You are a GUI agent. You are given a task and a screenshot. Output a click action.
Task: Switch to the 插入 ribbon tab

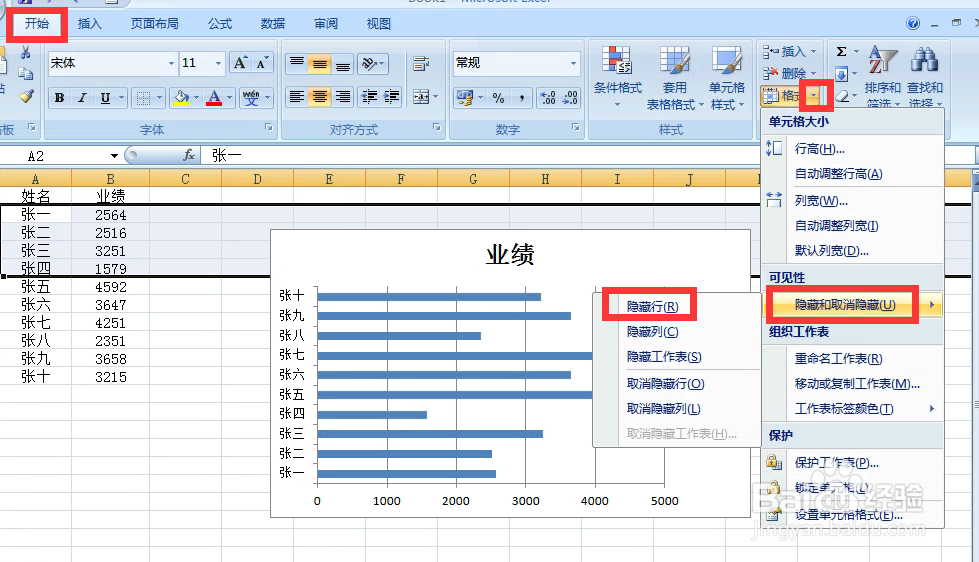[x=89, y=24]
